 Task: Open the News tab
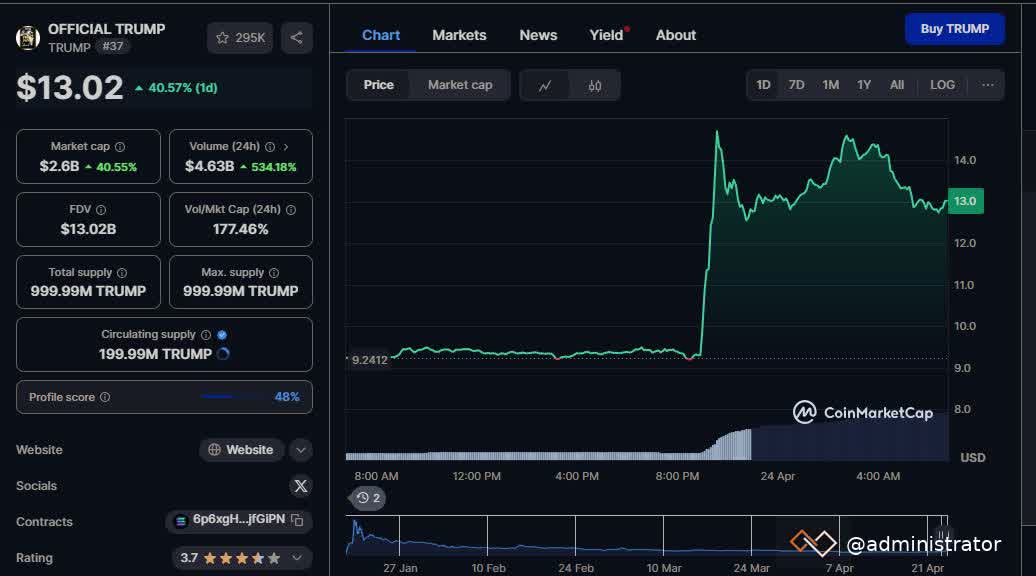tap(538, 35)
